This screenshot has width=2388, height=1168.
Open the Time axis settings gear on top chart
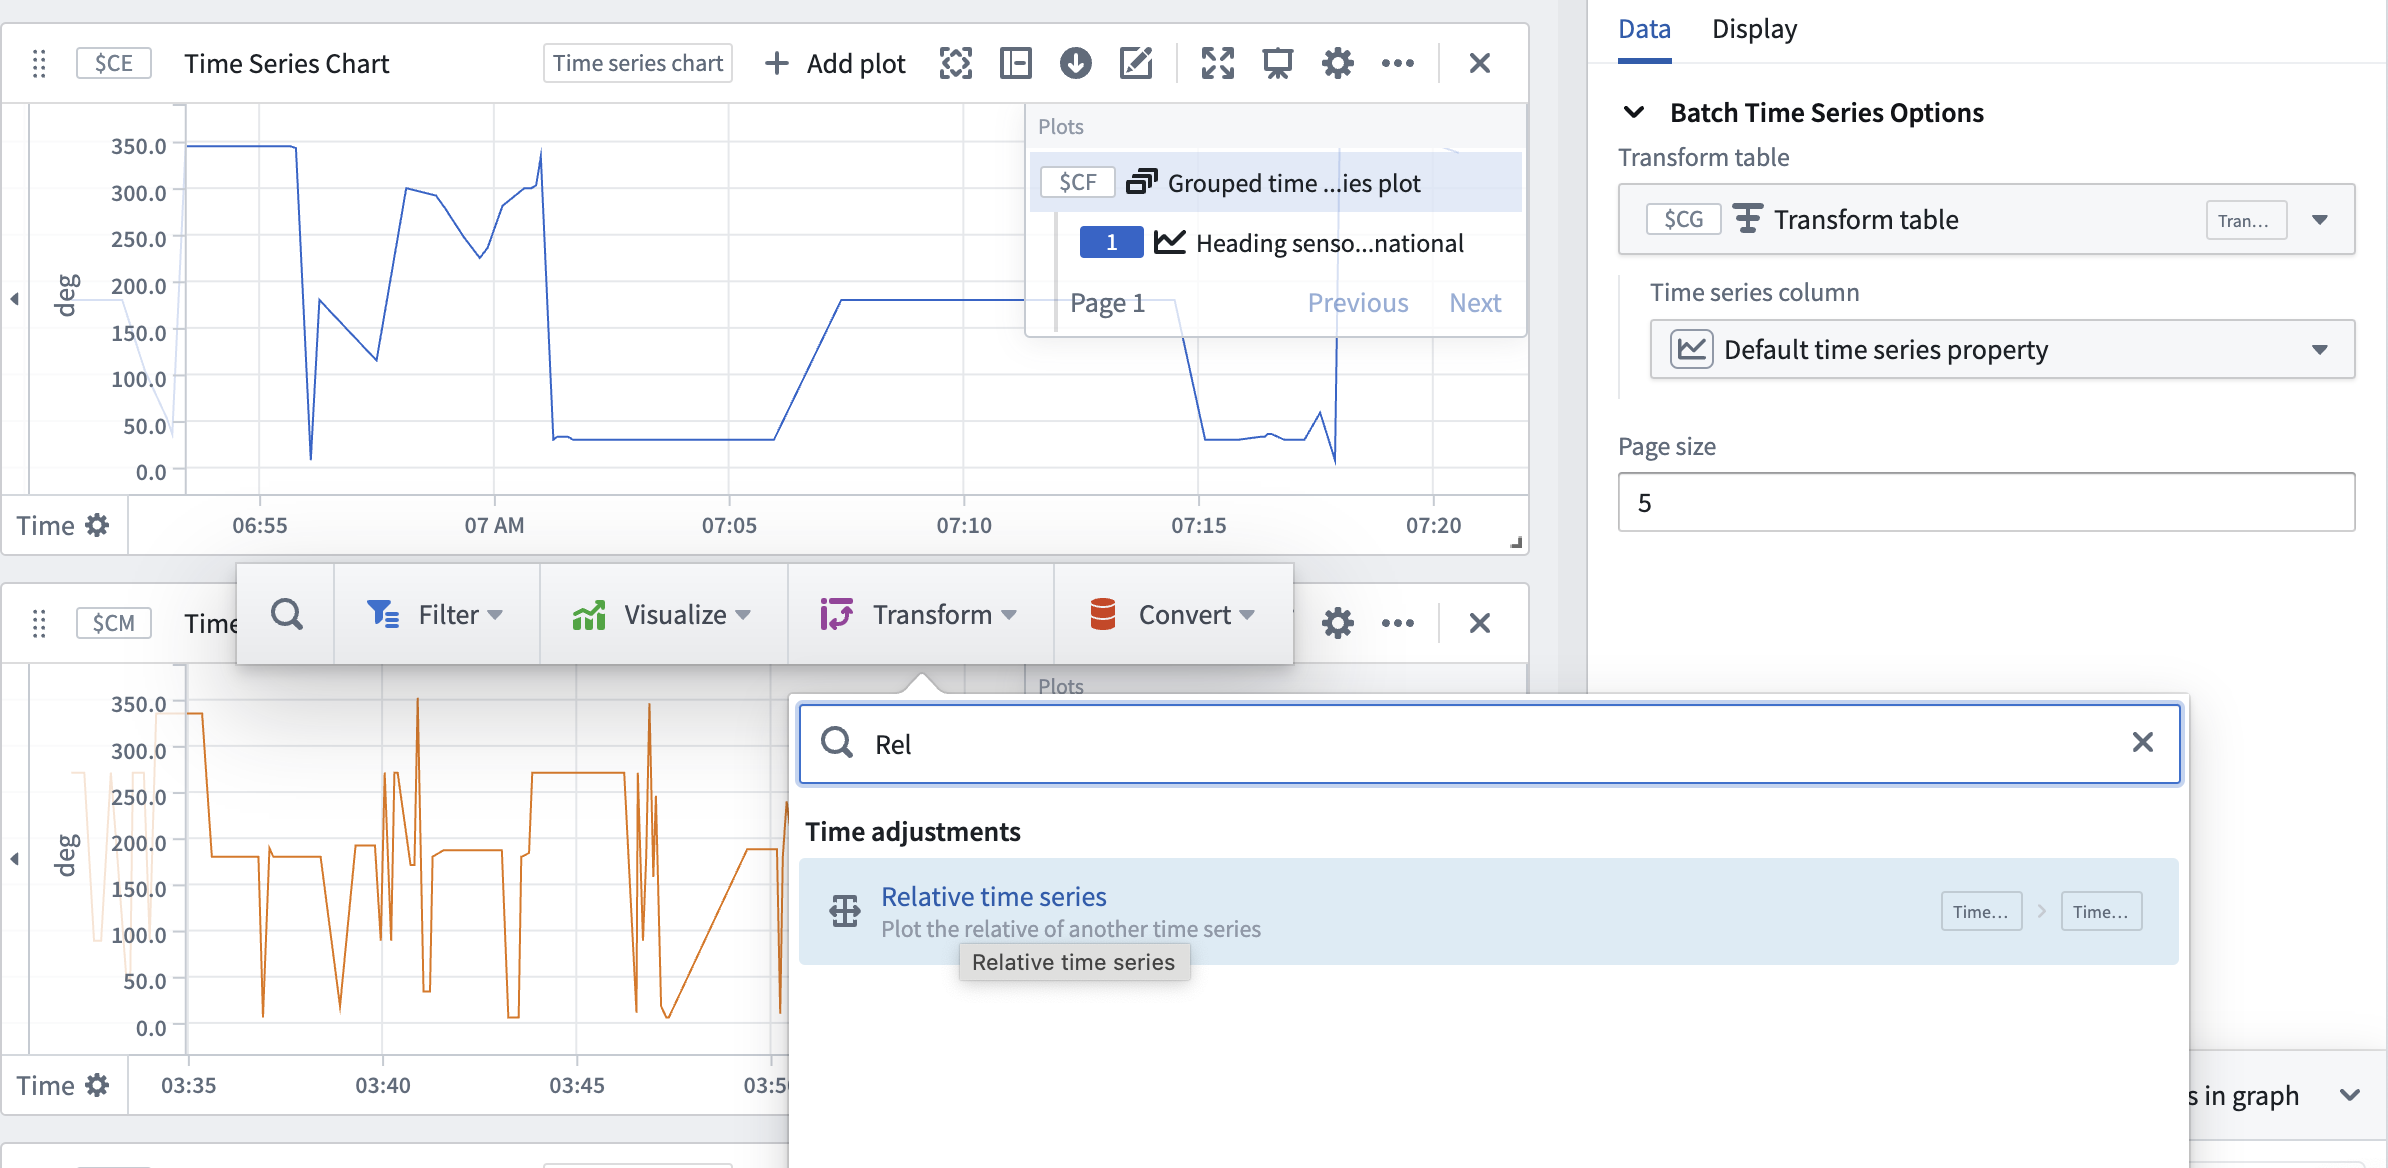tap(97, 525)
